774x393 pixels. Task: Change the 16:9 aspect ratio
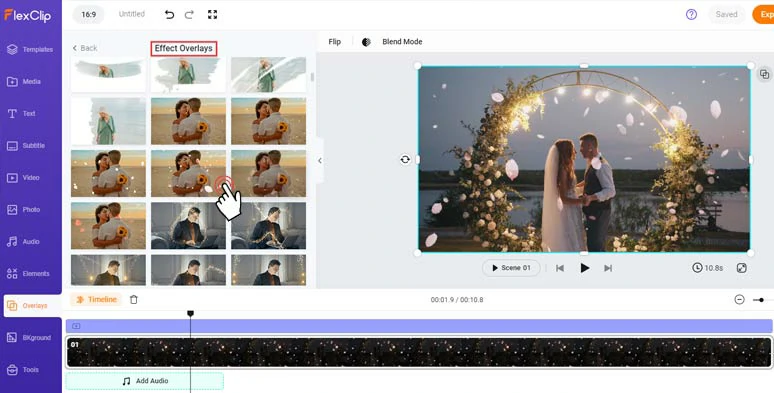tap(88, 14)
